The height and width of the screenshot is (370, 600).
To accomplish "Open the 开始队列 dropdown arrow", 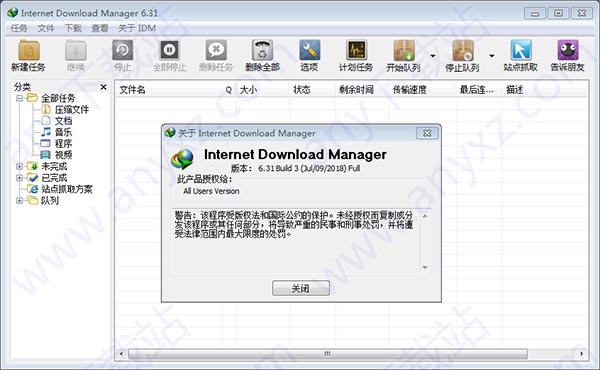I will click(433, 56).
